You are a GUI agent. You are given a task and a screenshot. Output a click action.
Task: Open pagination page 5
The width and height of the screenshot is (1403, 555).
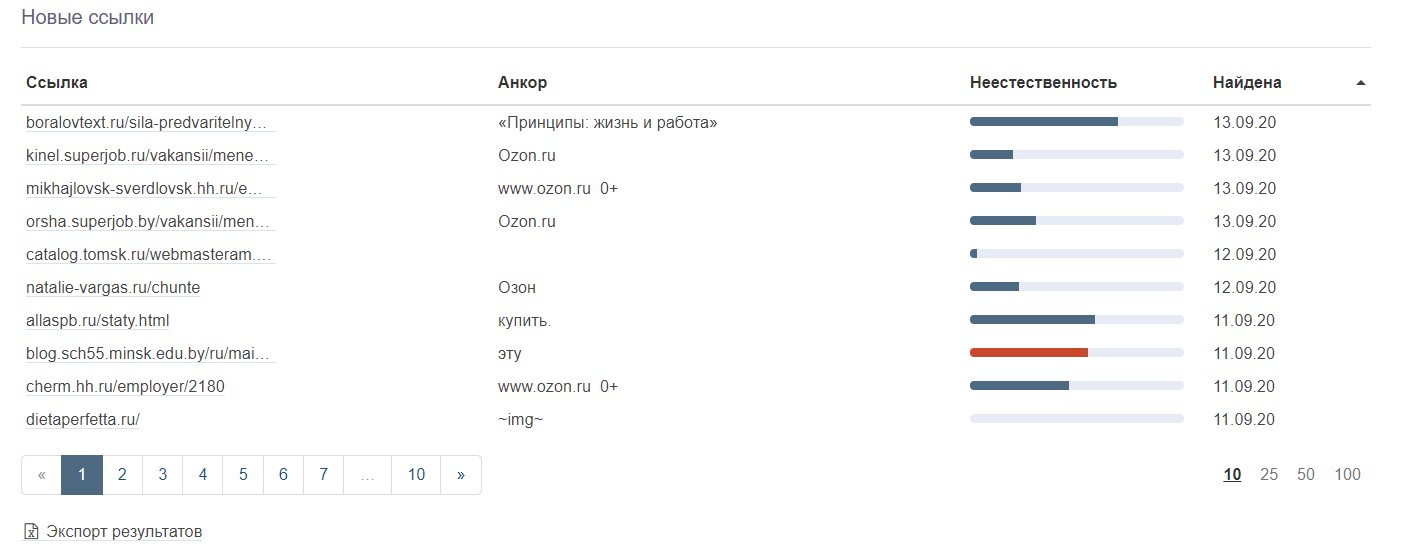click(243, 475)
